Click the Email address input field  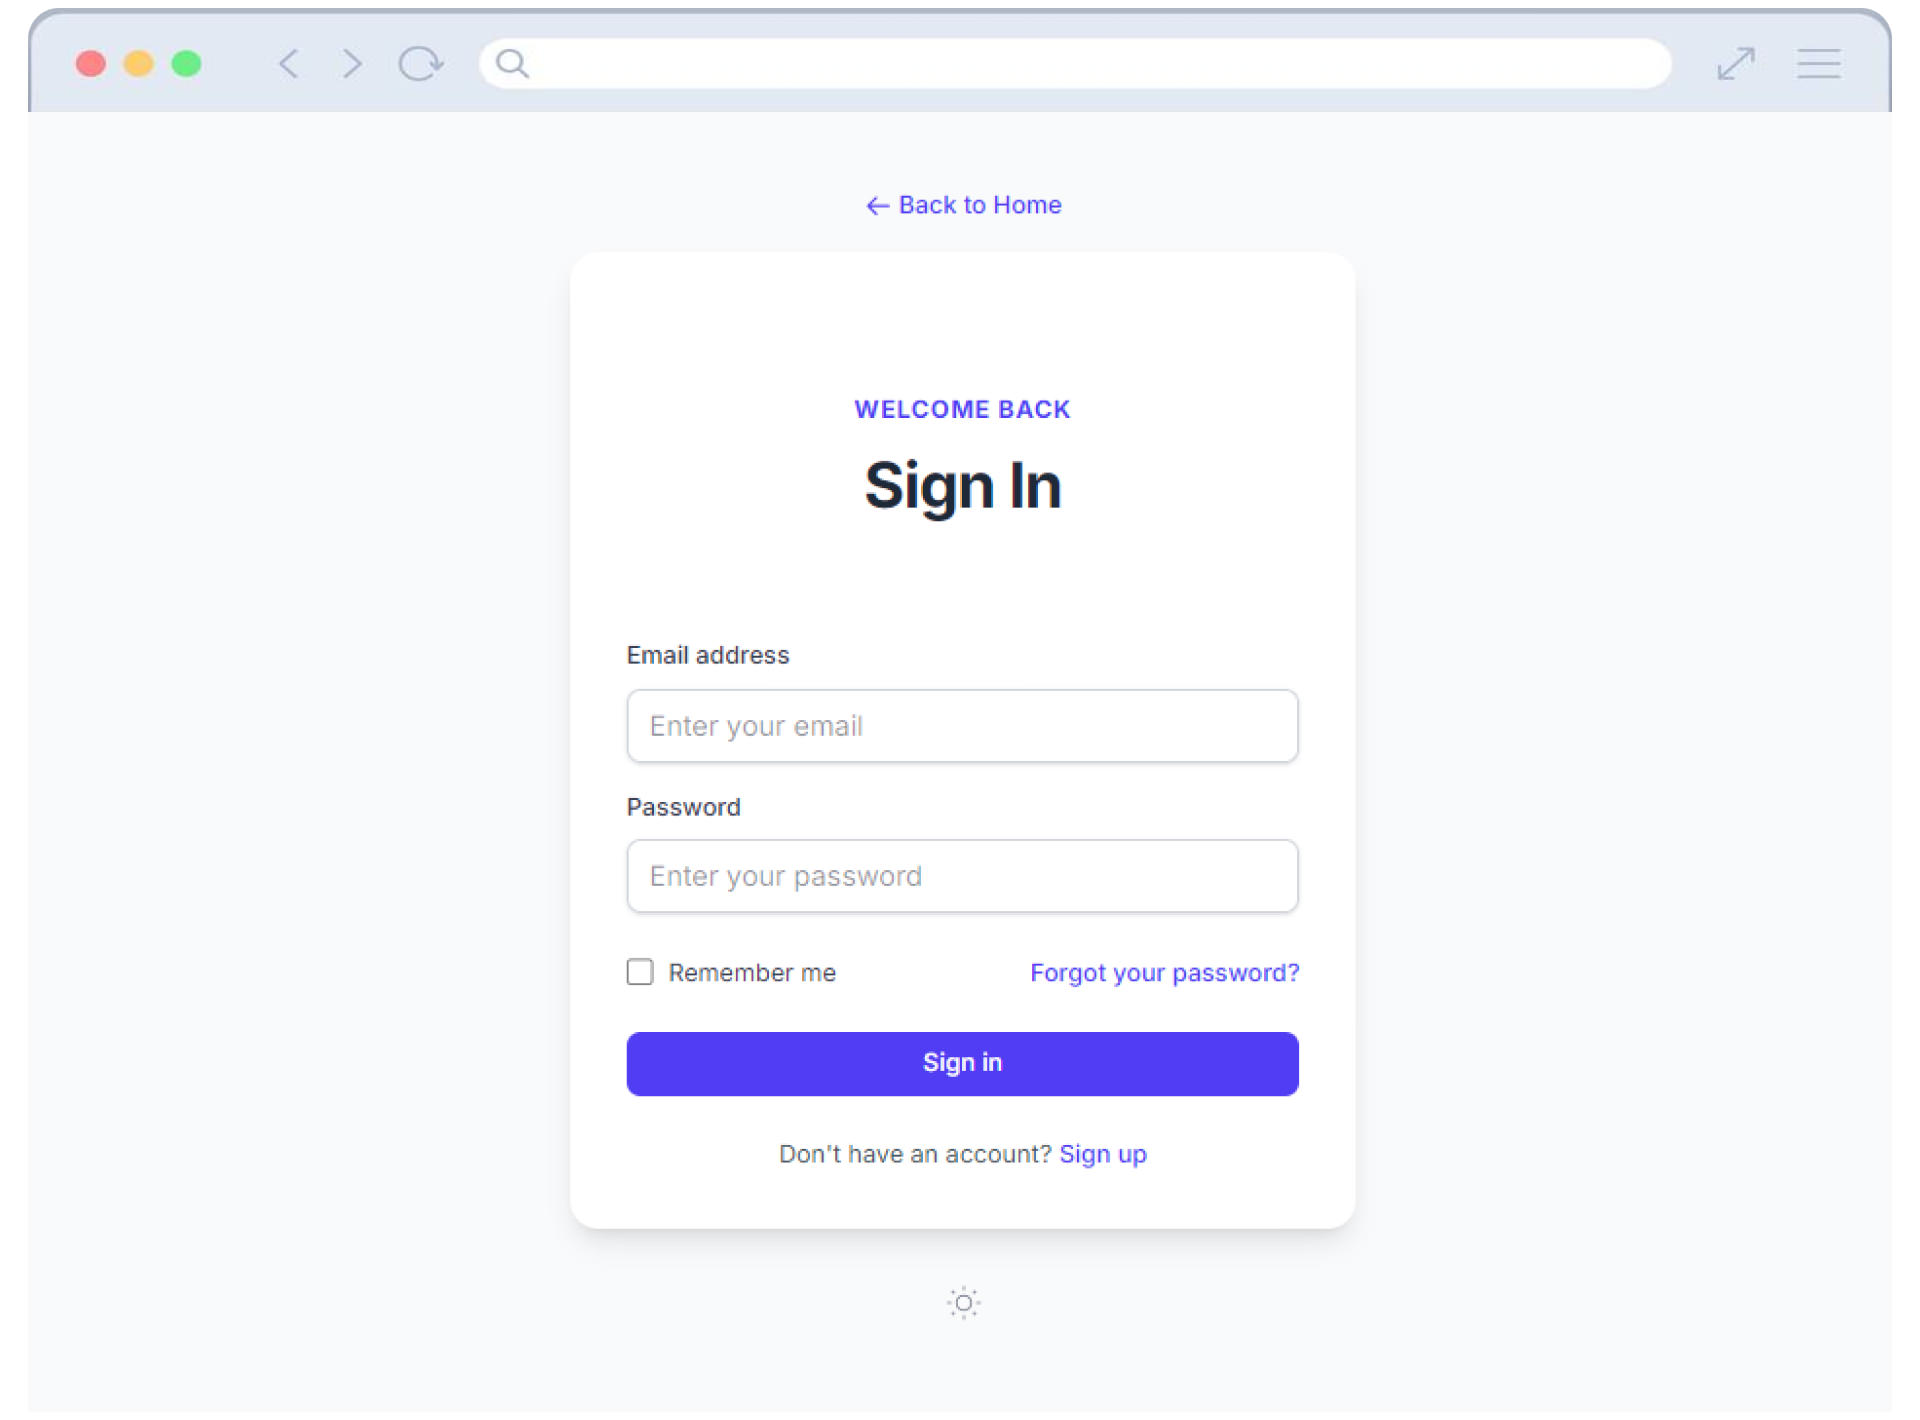(x=962, y=725)
